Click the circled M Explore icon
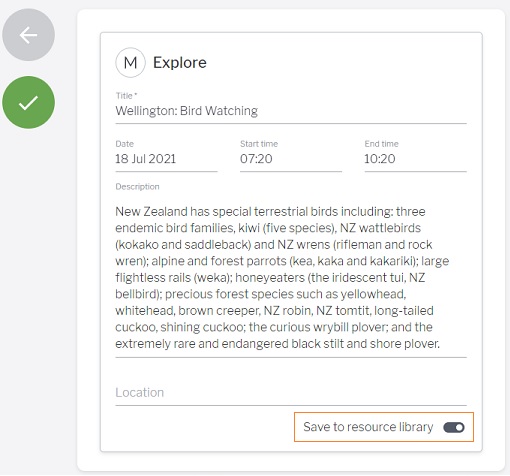This screenshot has width=510, height=476. click(x=130, y=62)
